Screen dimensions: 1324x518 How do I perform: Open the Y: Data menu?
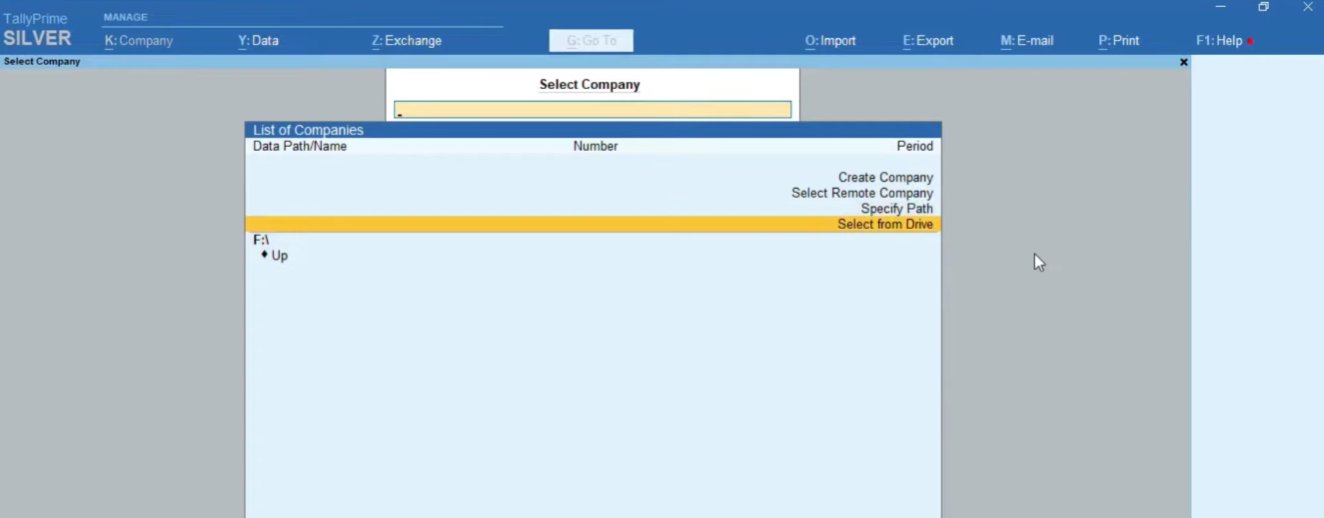click(x=258, y=41)
